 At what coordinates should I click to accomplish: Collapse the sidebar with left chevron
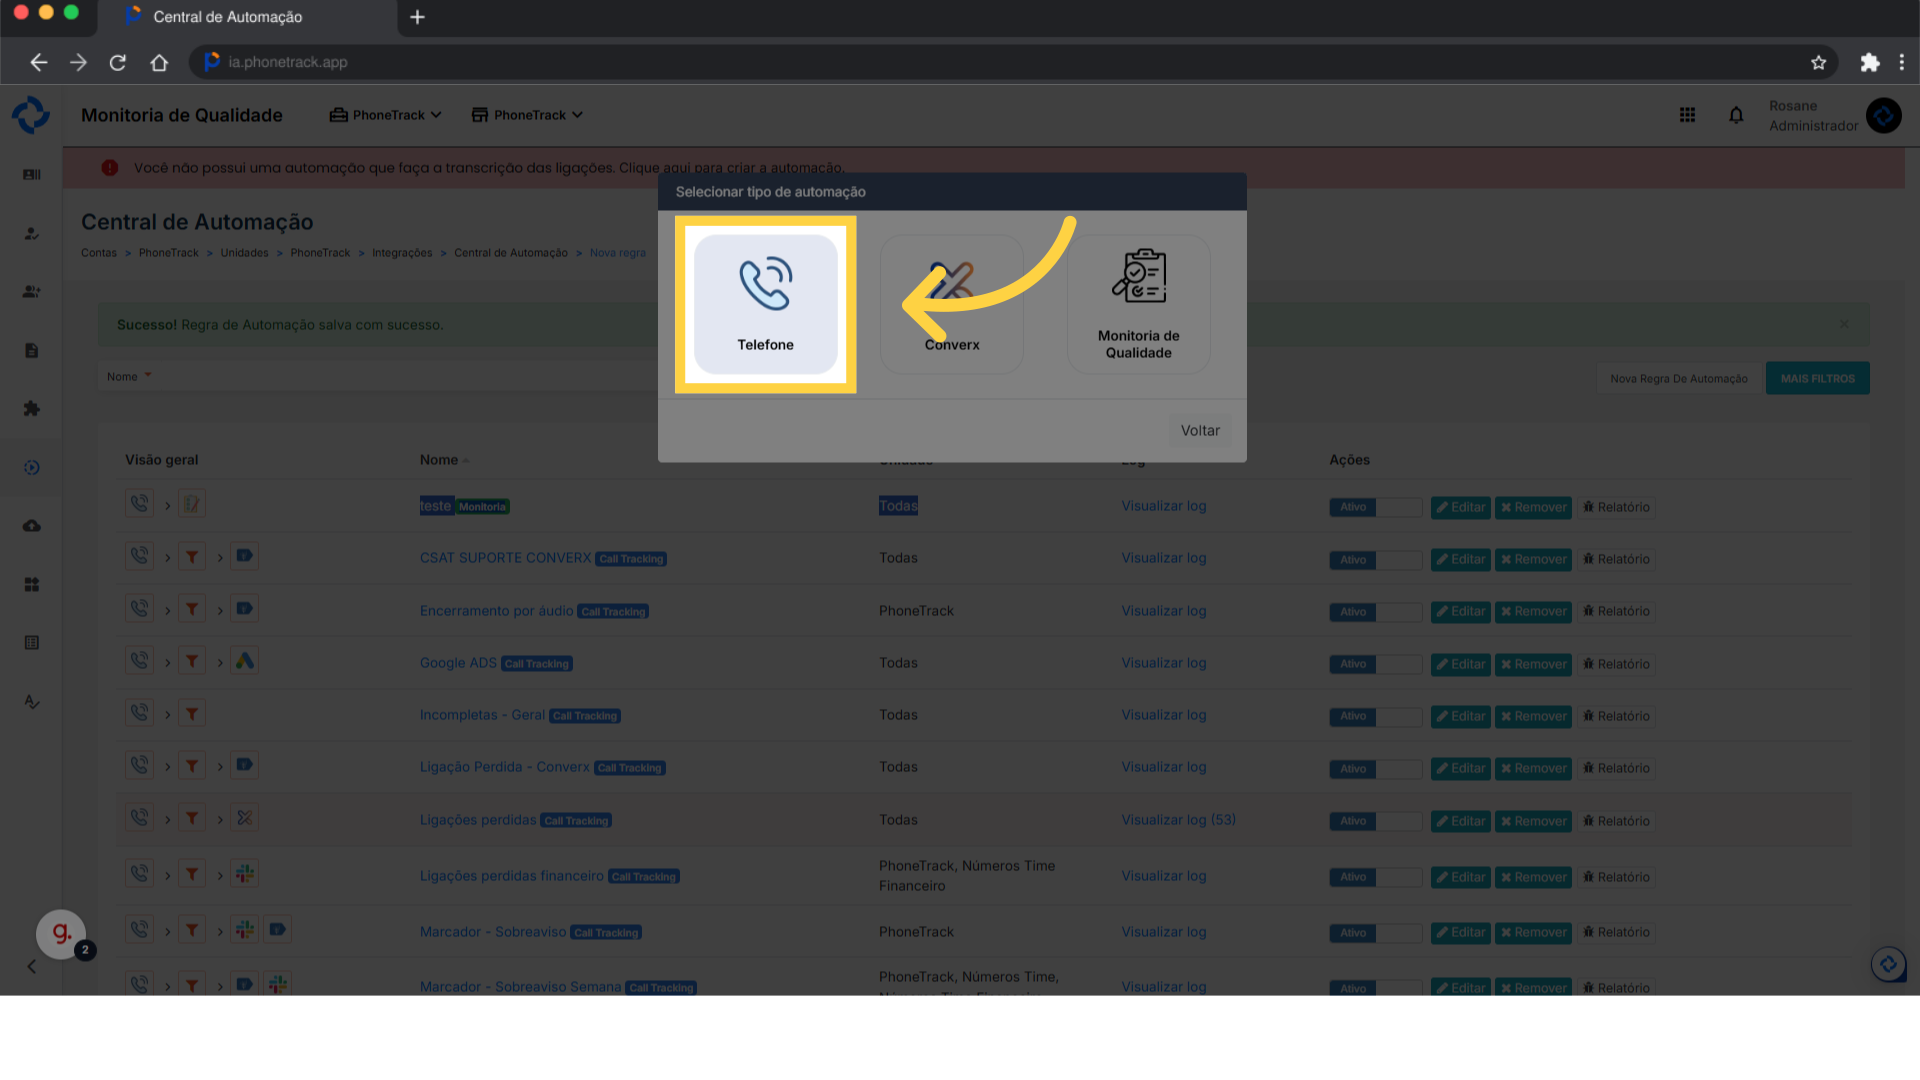32,966
